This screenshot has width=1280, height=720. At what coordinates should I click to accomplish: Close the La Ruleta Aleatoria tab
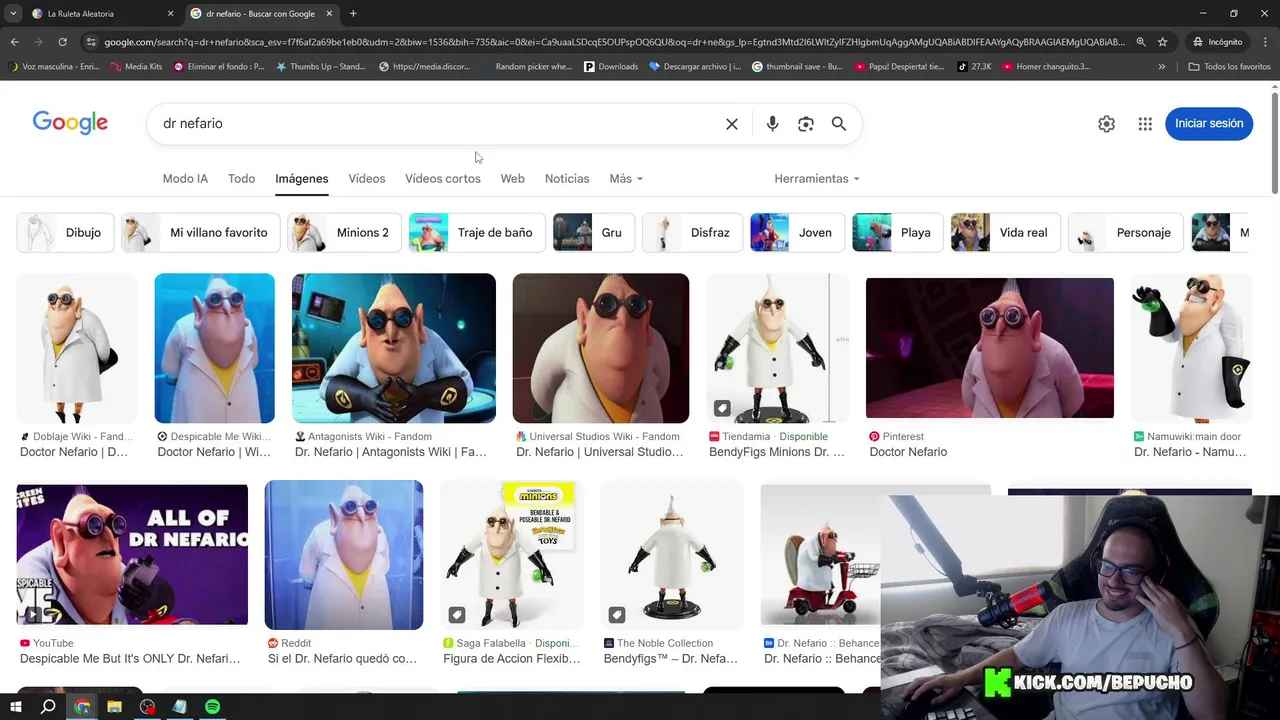(170, 14)
